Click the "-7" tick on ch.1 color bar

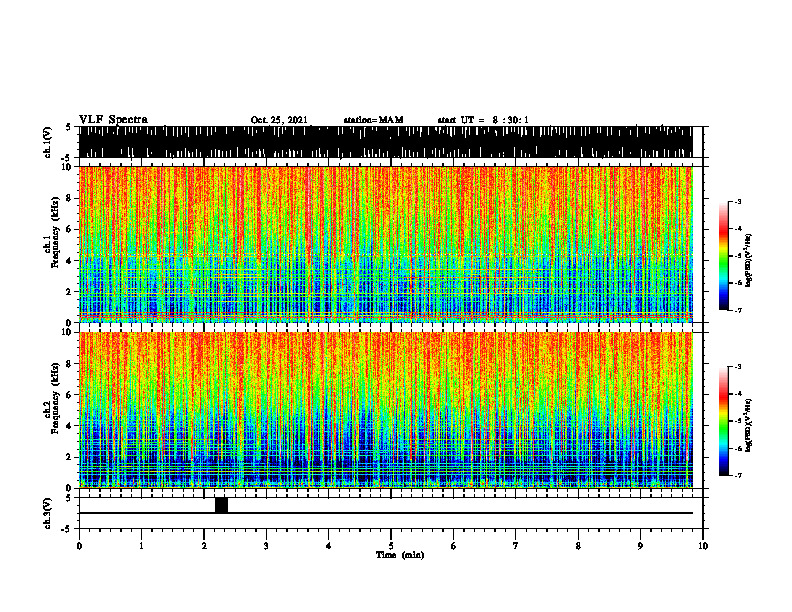tap(737, 310)
